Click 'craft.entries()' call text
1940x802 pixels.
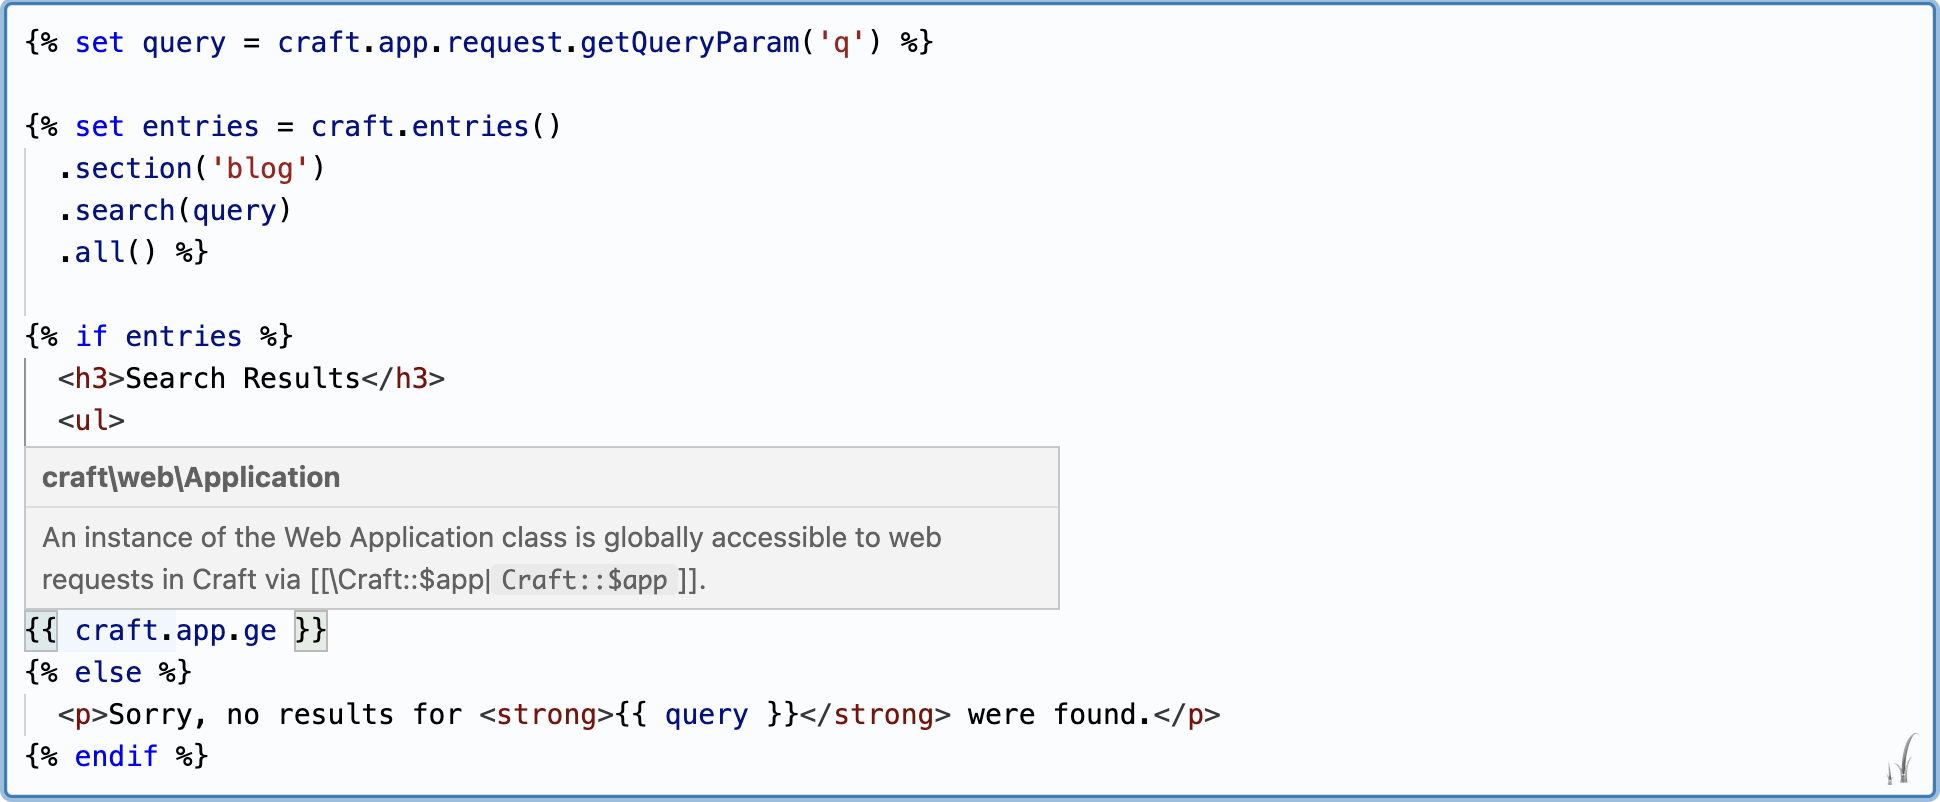click(x=436, y=127)
